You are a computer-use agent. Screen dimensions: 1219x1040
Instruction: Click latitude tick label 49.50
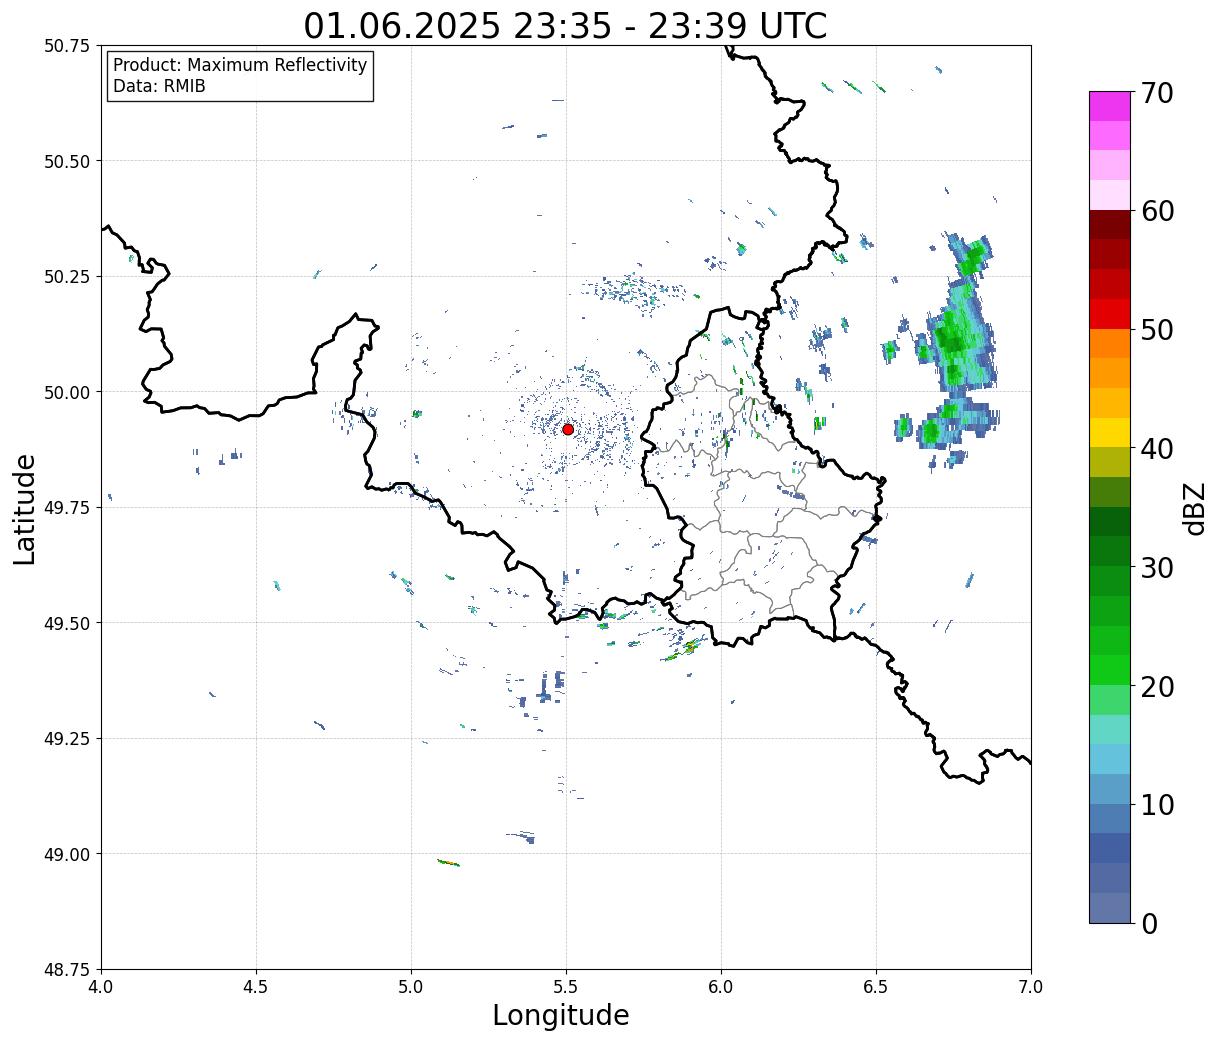67,623
